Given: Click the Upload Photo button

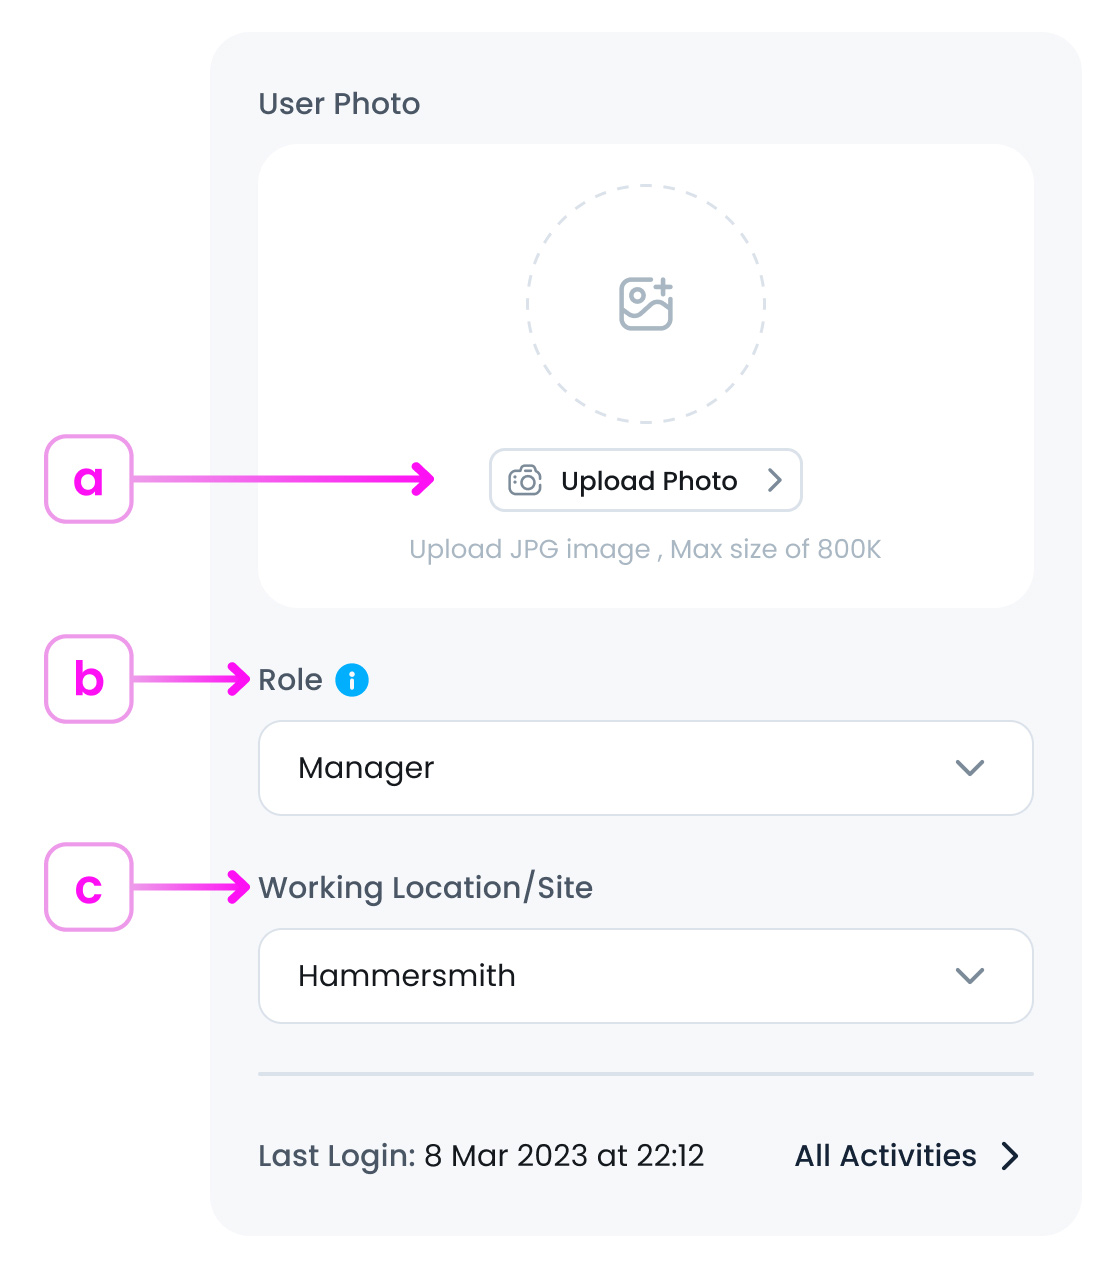Looking at the screenshot, I should click(645, 480).
